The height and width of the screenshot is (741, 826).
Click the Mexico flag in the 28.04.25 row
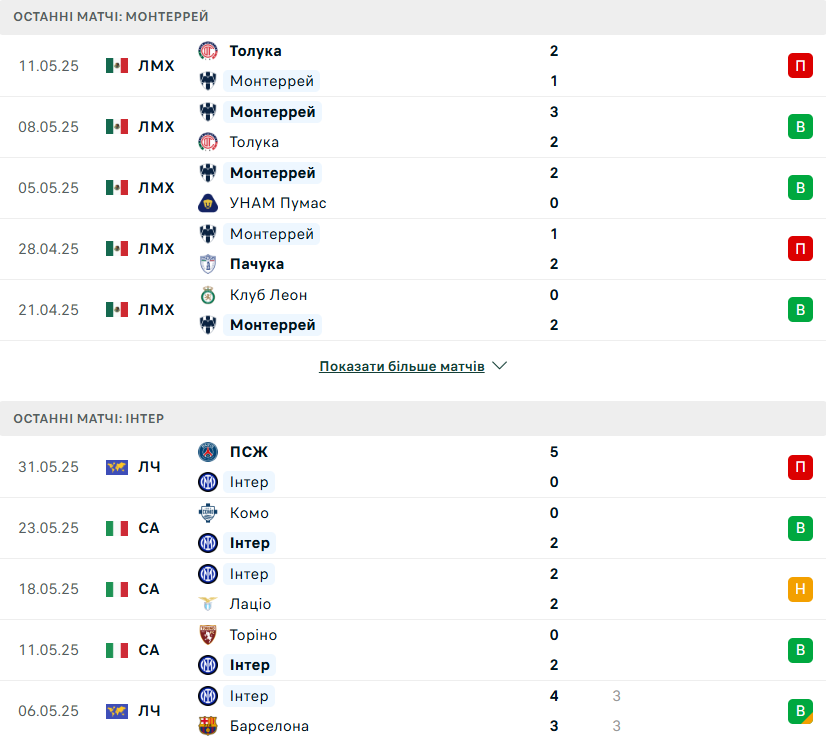(116, 249)
